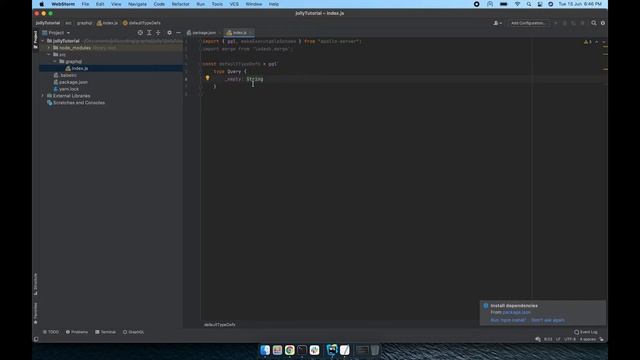Click the Apple menu logo
640x360 pixels.
pos(41,4)
